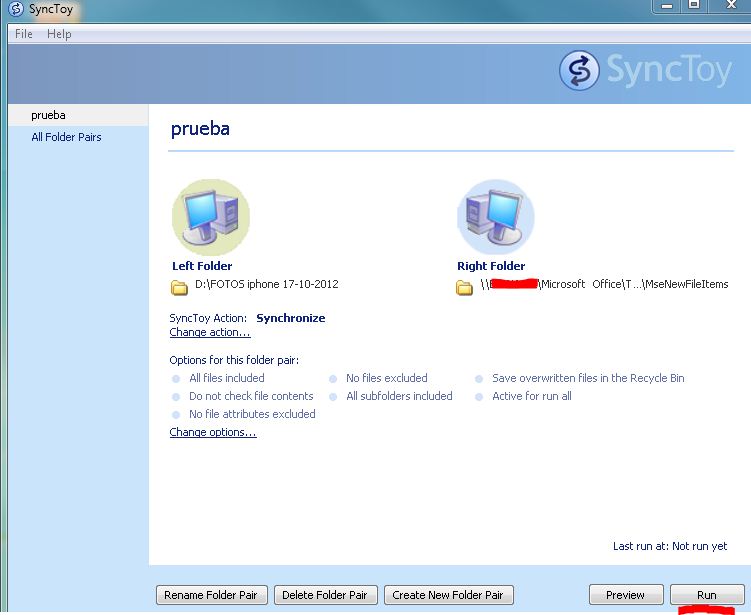Click the 'Last run at: Not run yet' status

[670, 546]
